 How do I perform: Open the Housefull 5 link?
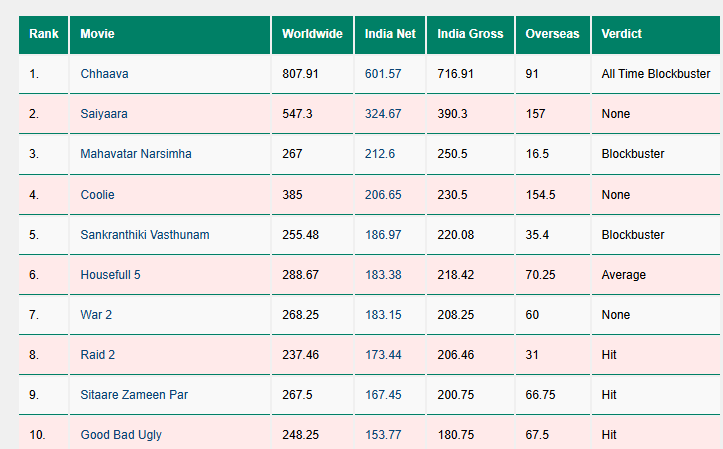[111, 275]
